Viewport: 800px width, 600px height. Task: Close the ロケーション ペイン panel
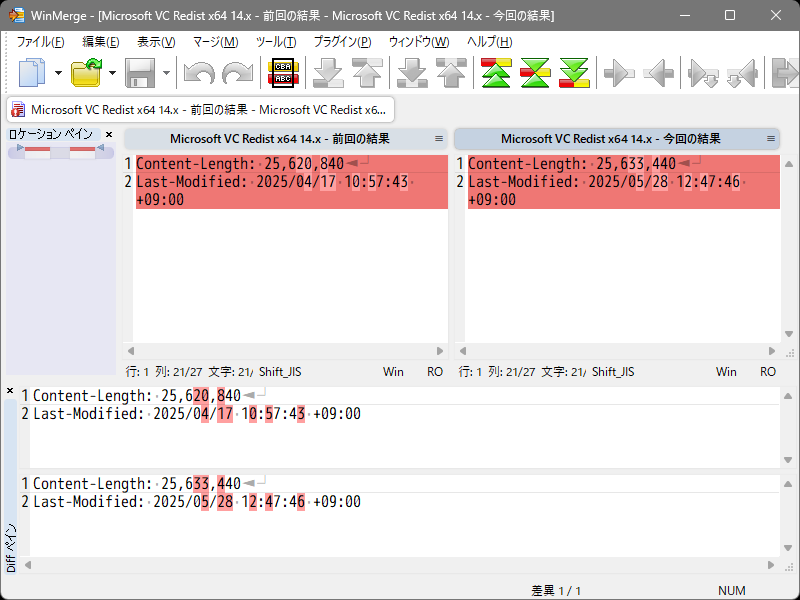point(109,135)
